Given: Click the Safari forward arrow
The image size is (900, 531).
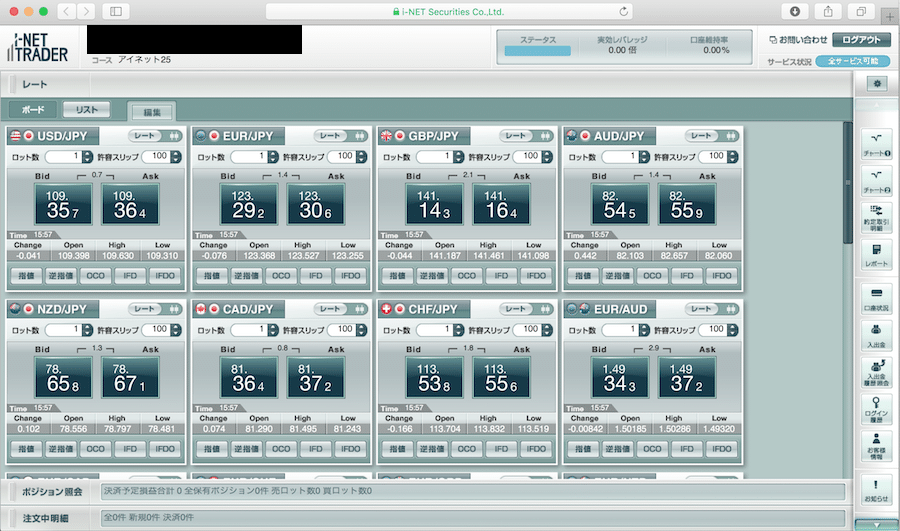Looking at the screenshot, I should 86,11.
